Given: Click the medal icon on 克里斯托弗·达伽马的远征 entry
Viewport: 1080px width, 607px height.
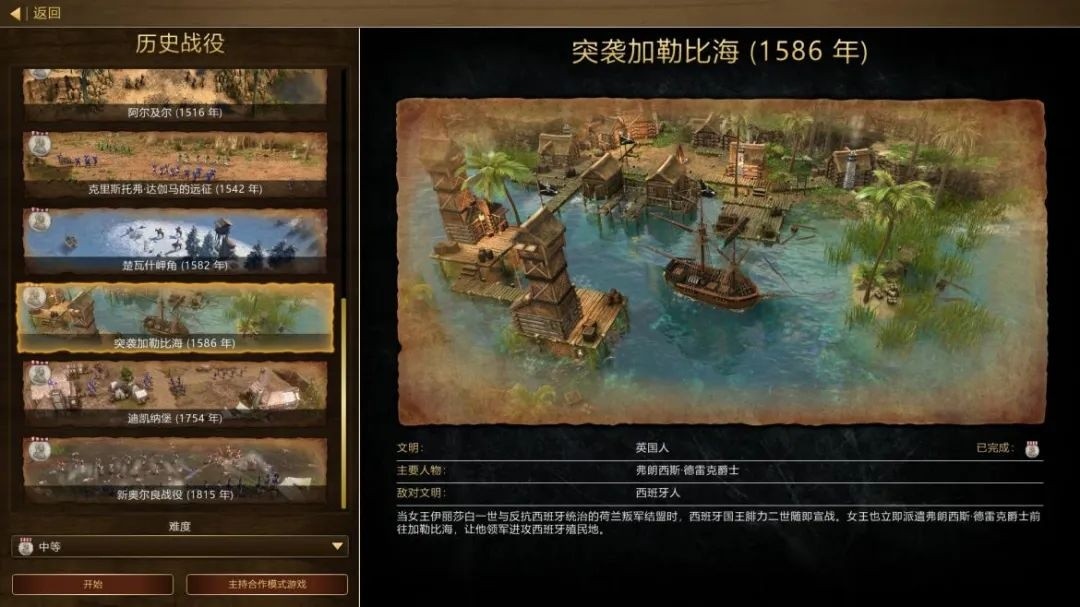Looking at the screenshot, I should [x=39, y=145].
